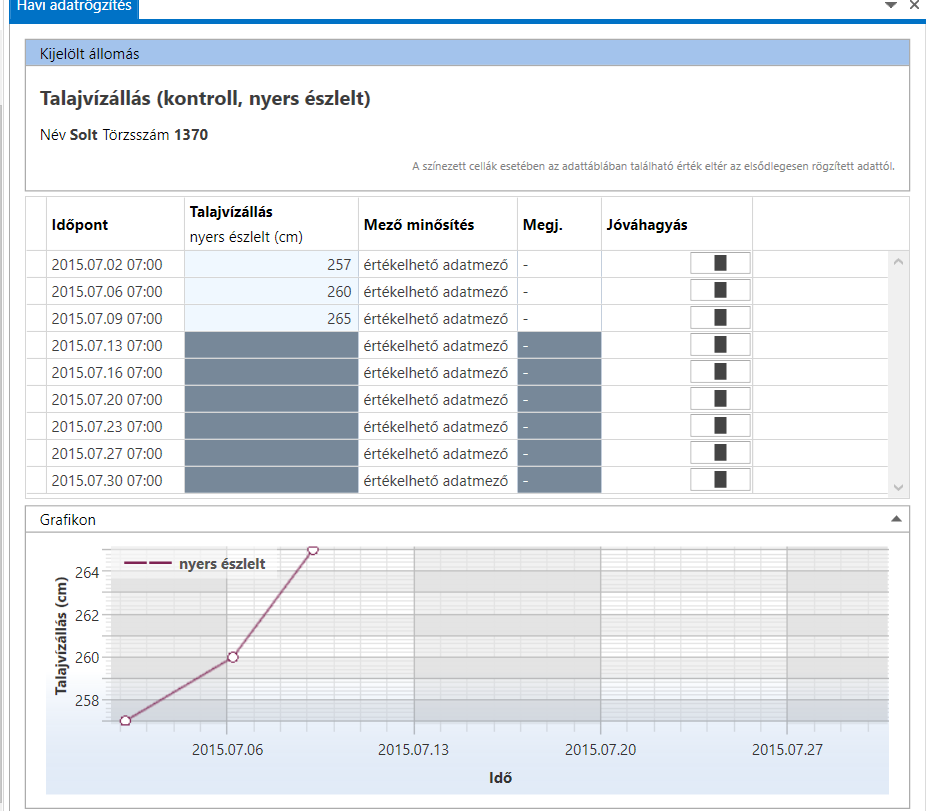Image resolution: width=926 pixels, height=811 pixels.
Task: Select the 2015.07.09 07:00 date cell
Action: 115,318
